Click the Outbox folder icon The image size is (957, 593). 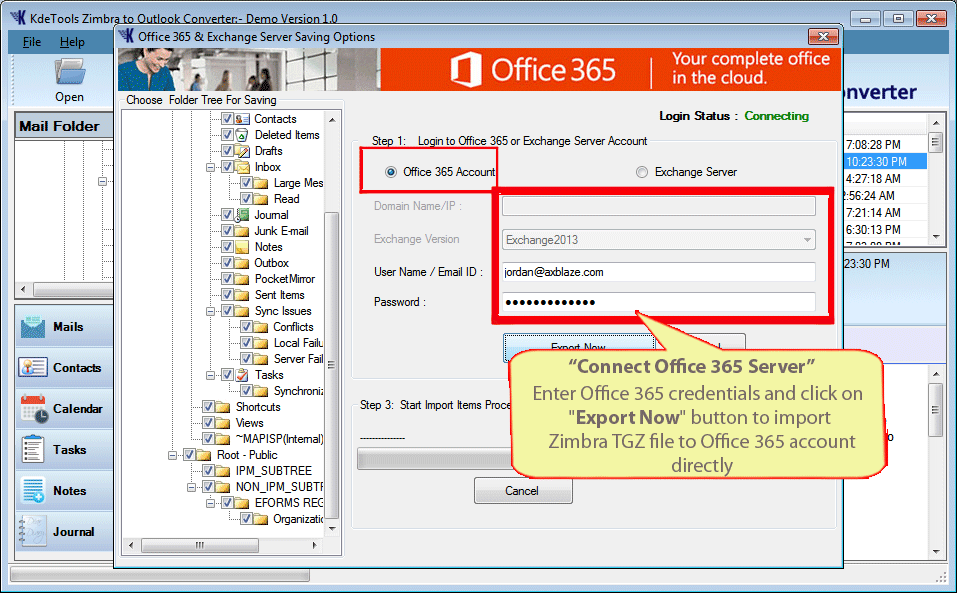pyautogui.click(x=242, y=263)
